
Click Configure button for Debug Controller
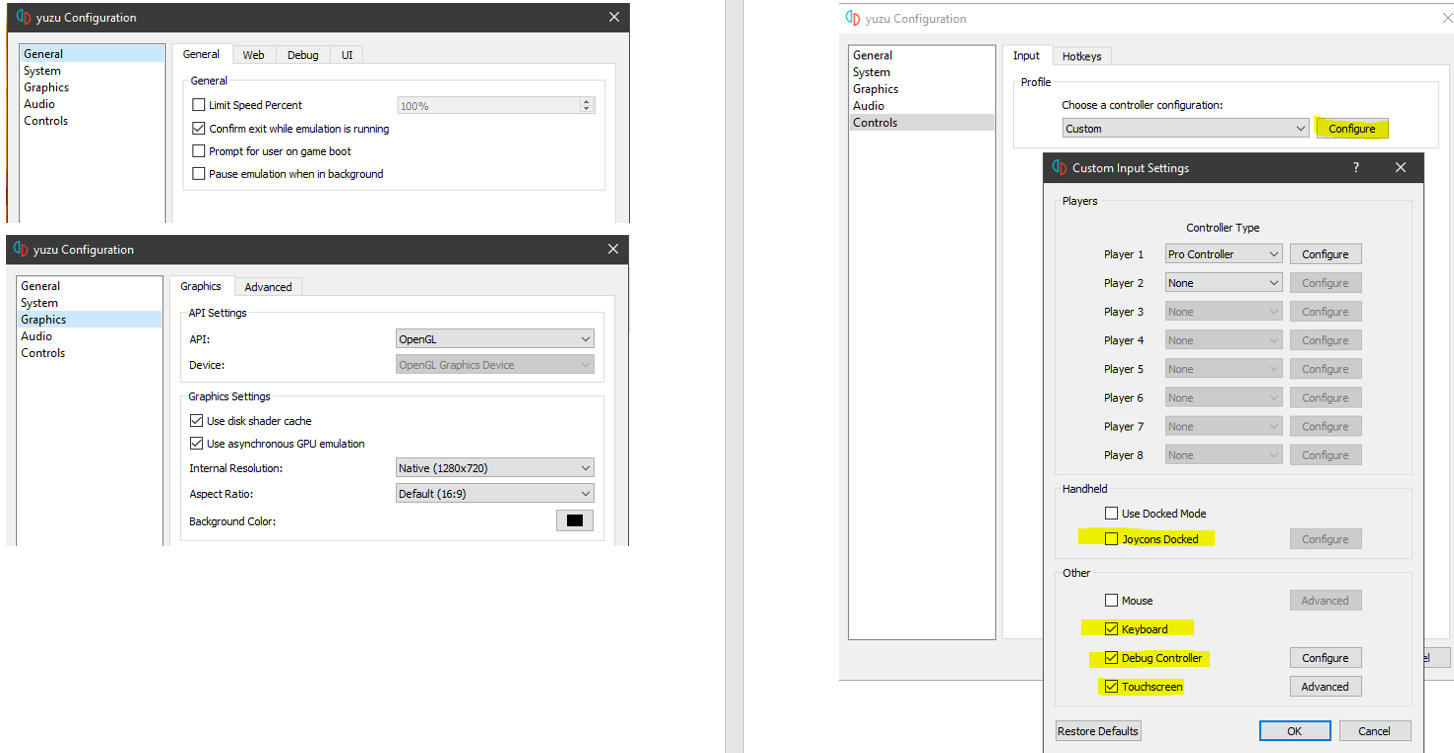click(x=1325, y=658)
